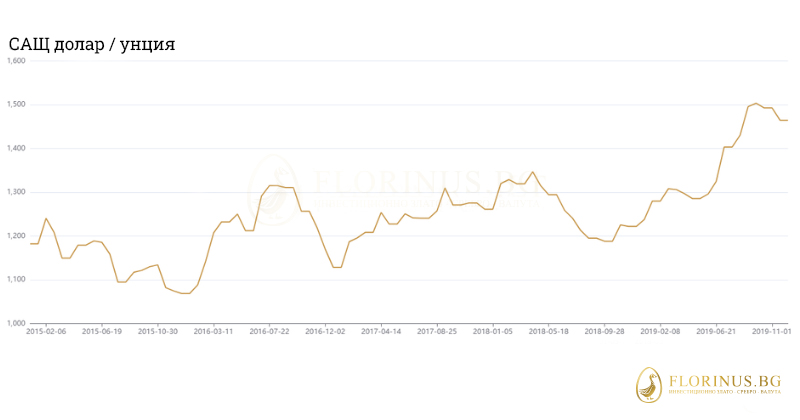Select the 2016-03-11 date on x-axis
800x420 pixels.
coord(213,331)
